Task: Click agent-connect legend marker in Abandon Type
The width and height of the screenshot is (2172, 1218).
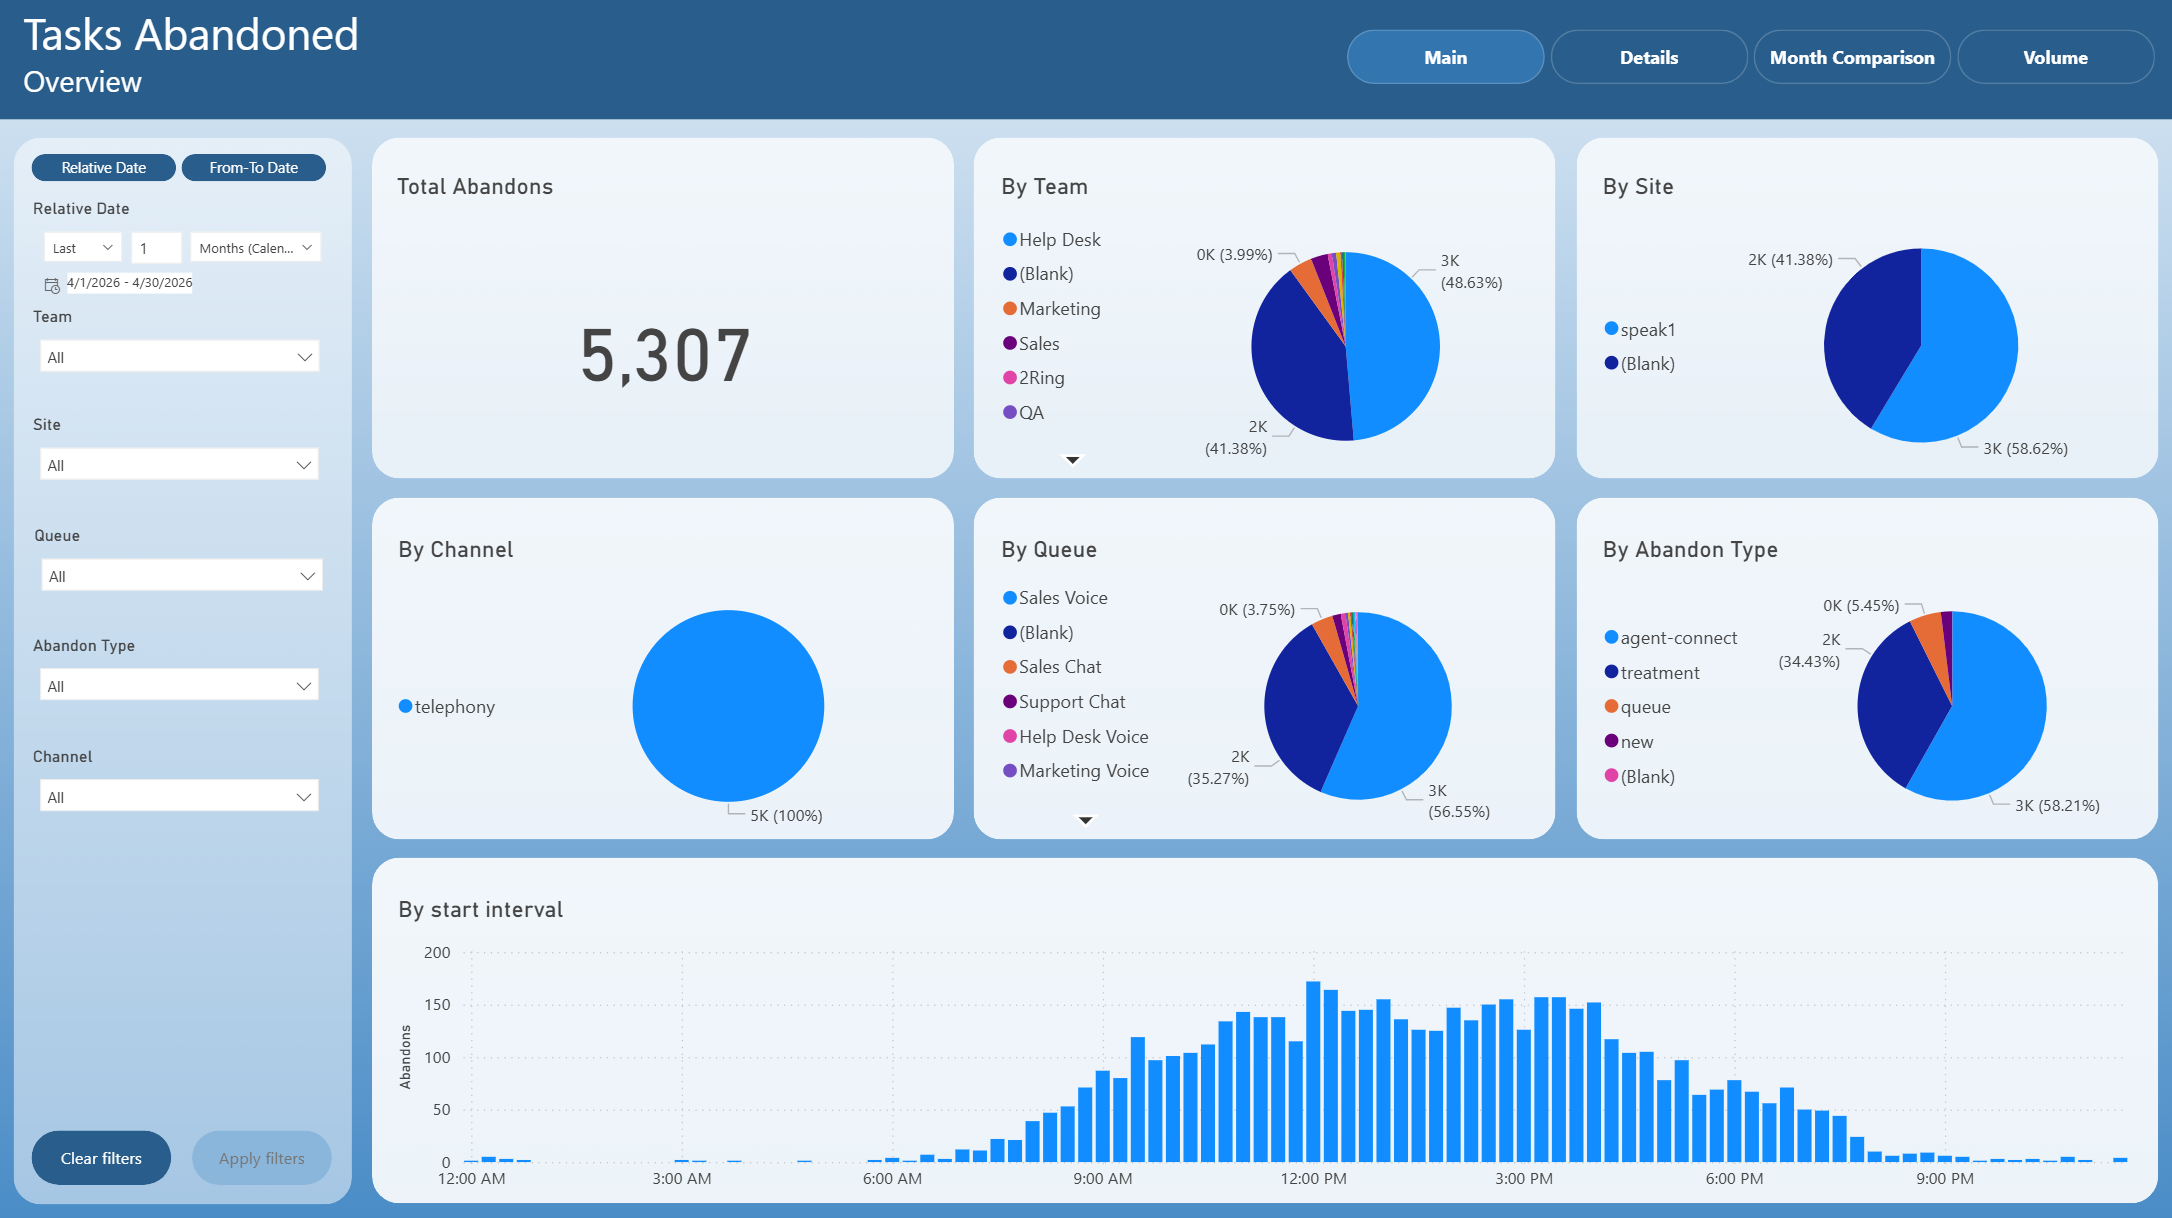Action: 1611,637
